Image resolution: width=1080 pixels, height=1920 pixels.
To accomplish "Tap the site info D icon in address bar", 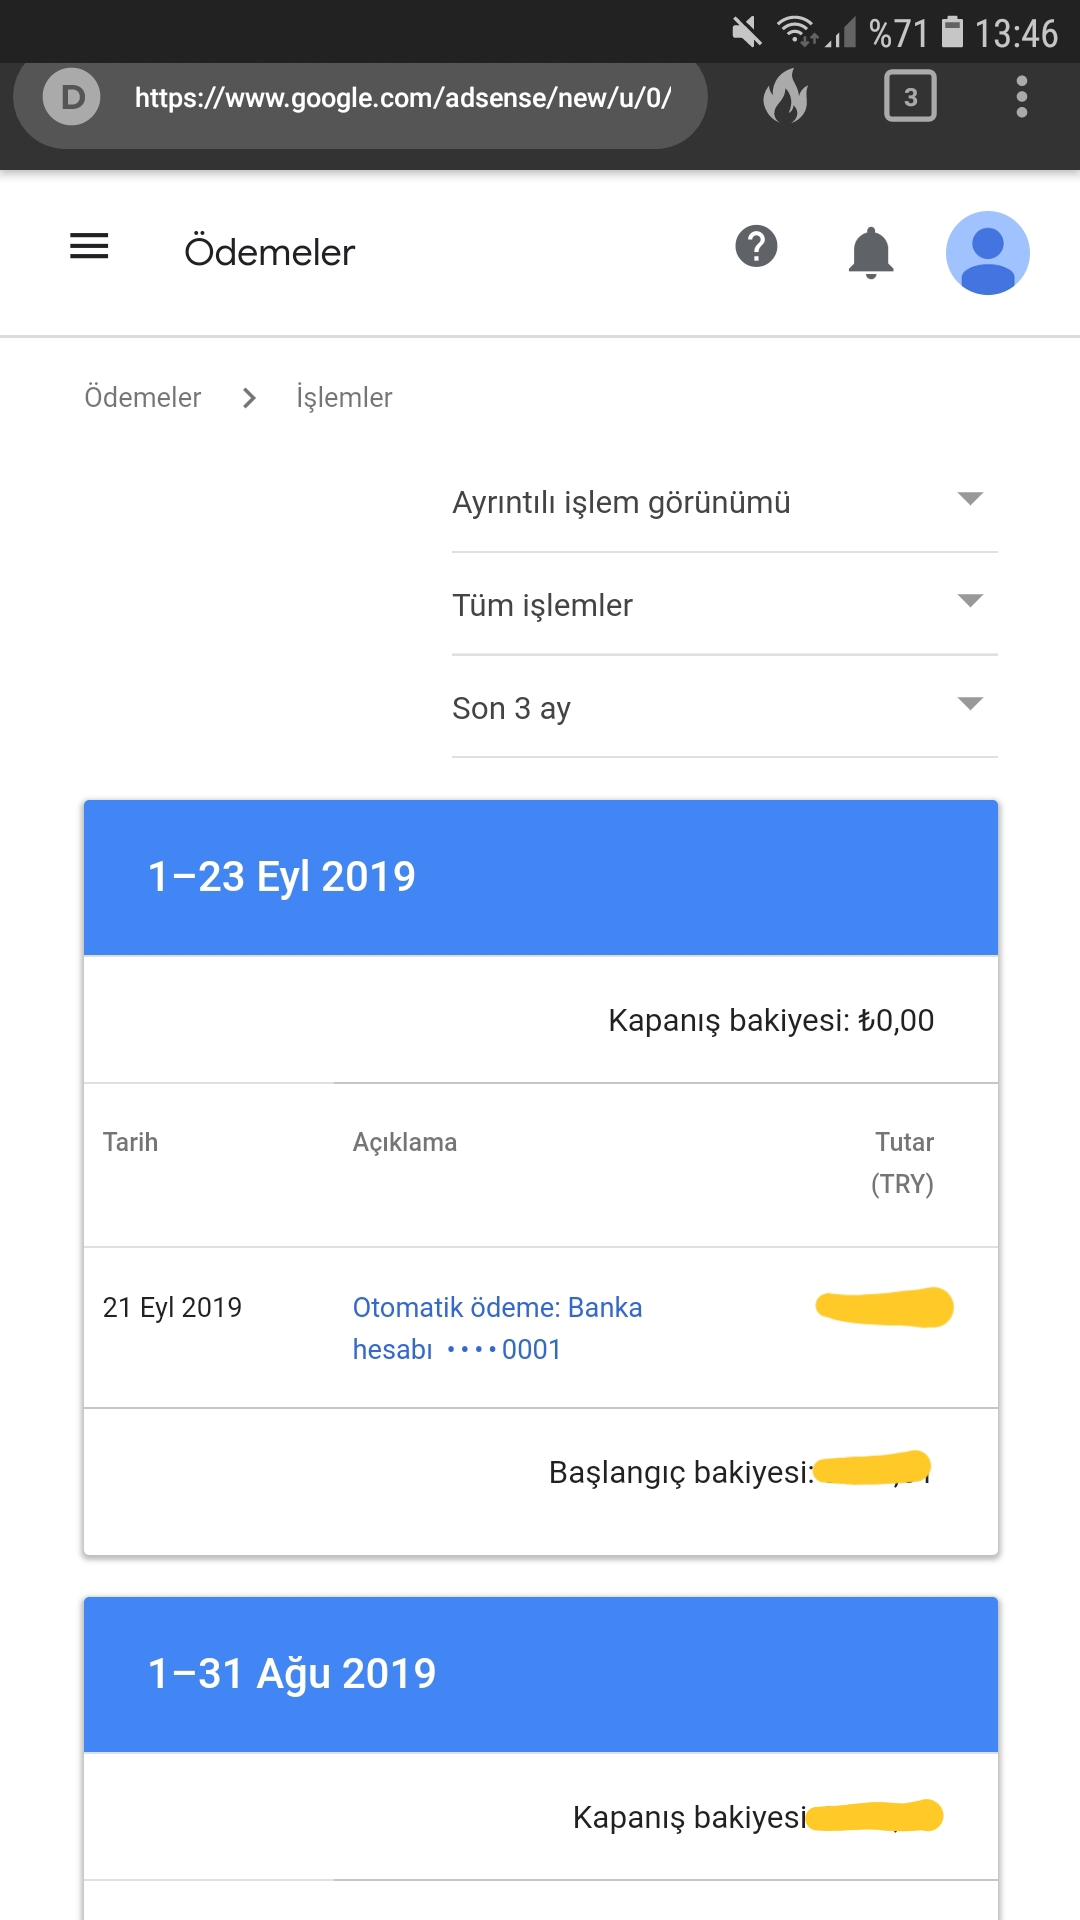I will click(x=72, y=97).
